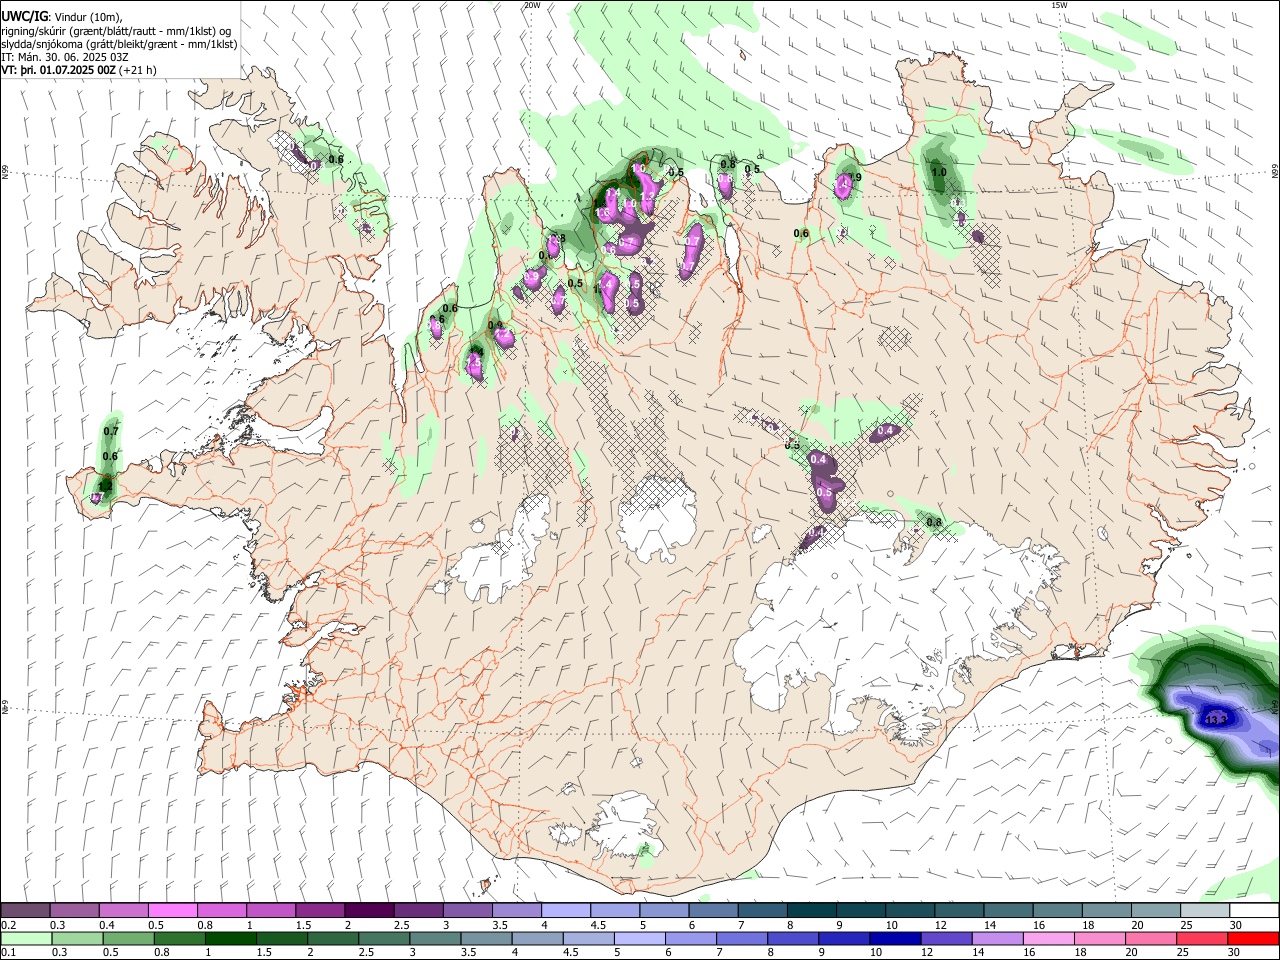Select the 'IT: Mán. 30. 06. 2025 03Z' line
Viewport: 1280px width, 960px height.
pyautogui.click(x=65, y=57)
